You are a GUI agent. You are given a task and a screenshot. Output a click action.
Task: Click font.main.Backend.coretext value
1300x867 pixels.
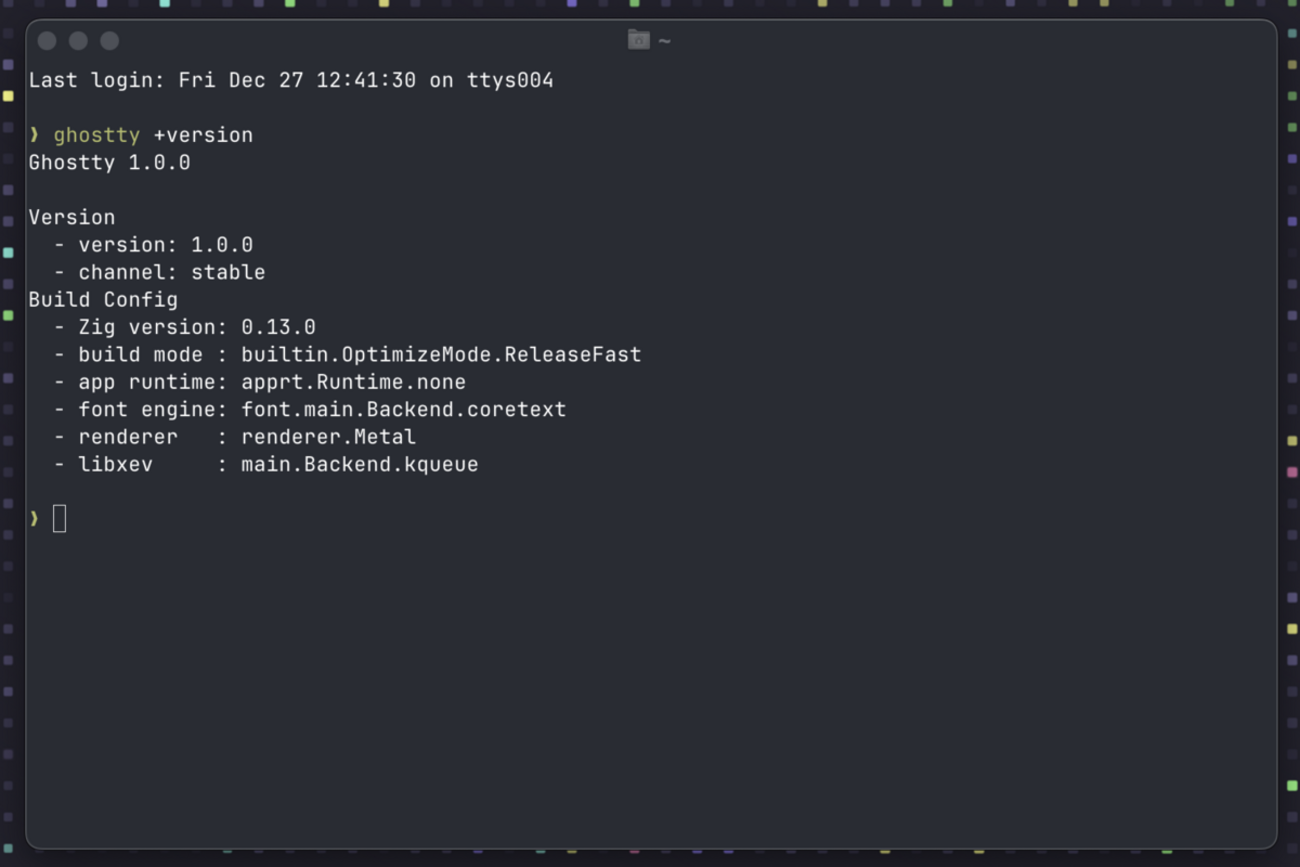coord(403,409)
